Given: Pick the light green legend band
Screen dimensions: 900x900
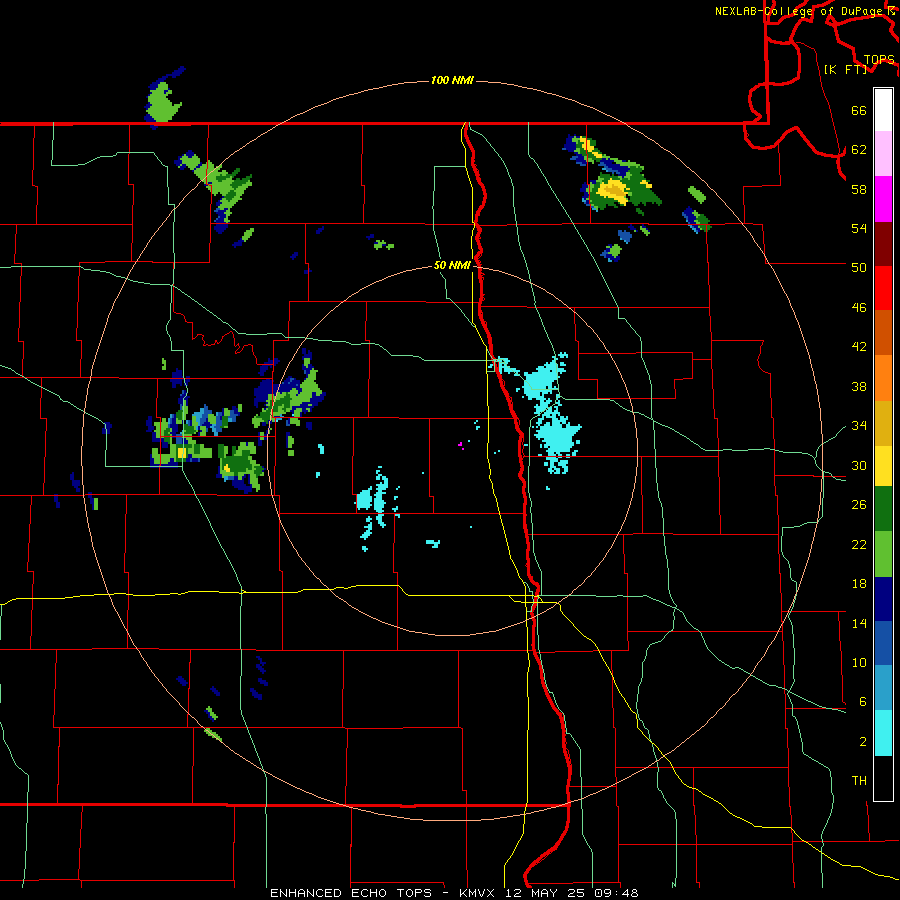Looking at the screenshot, I should point(883,553).
